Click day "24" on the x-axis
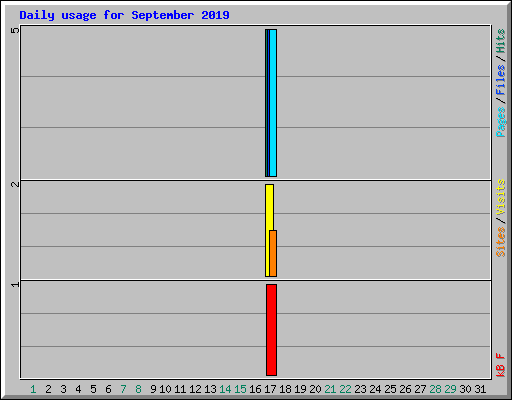 tap(375, 389)
